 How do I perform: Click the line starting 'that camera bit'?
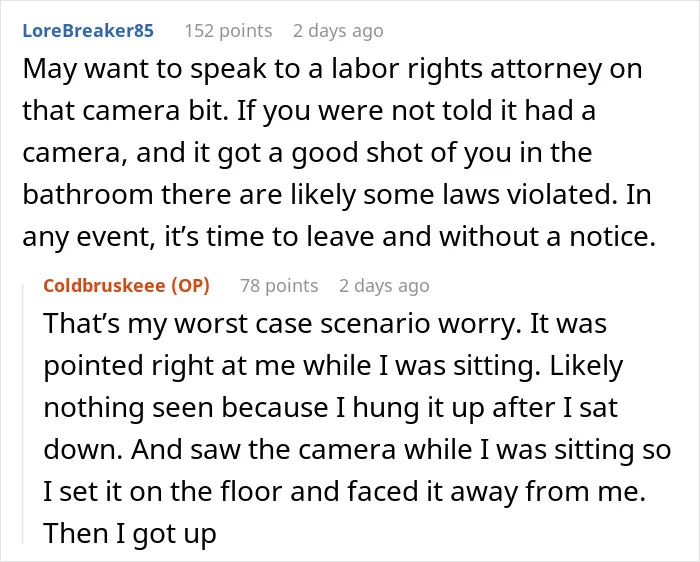309,111
